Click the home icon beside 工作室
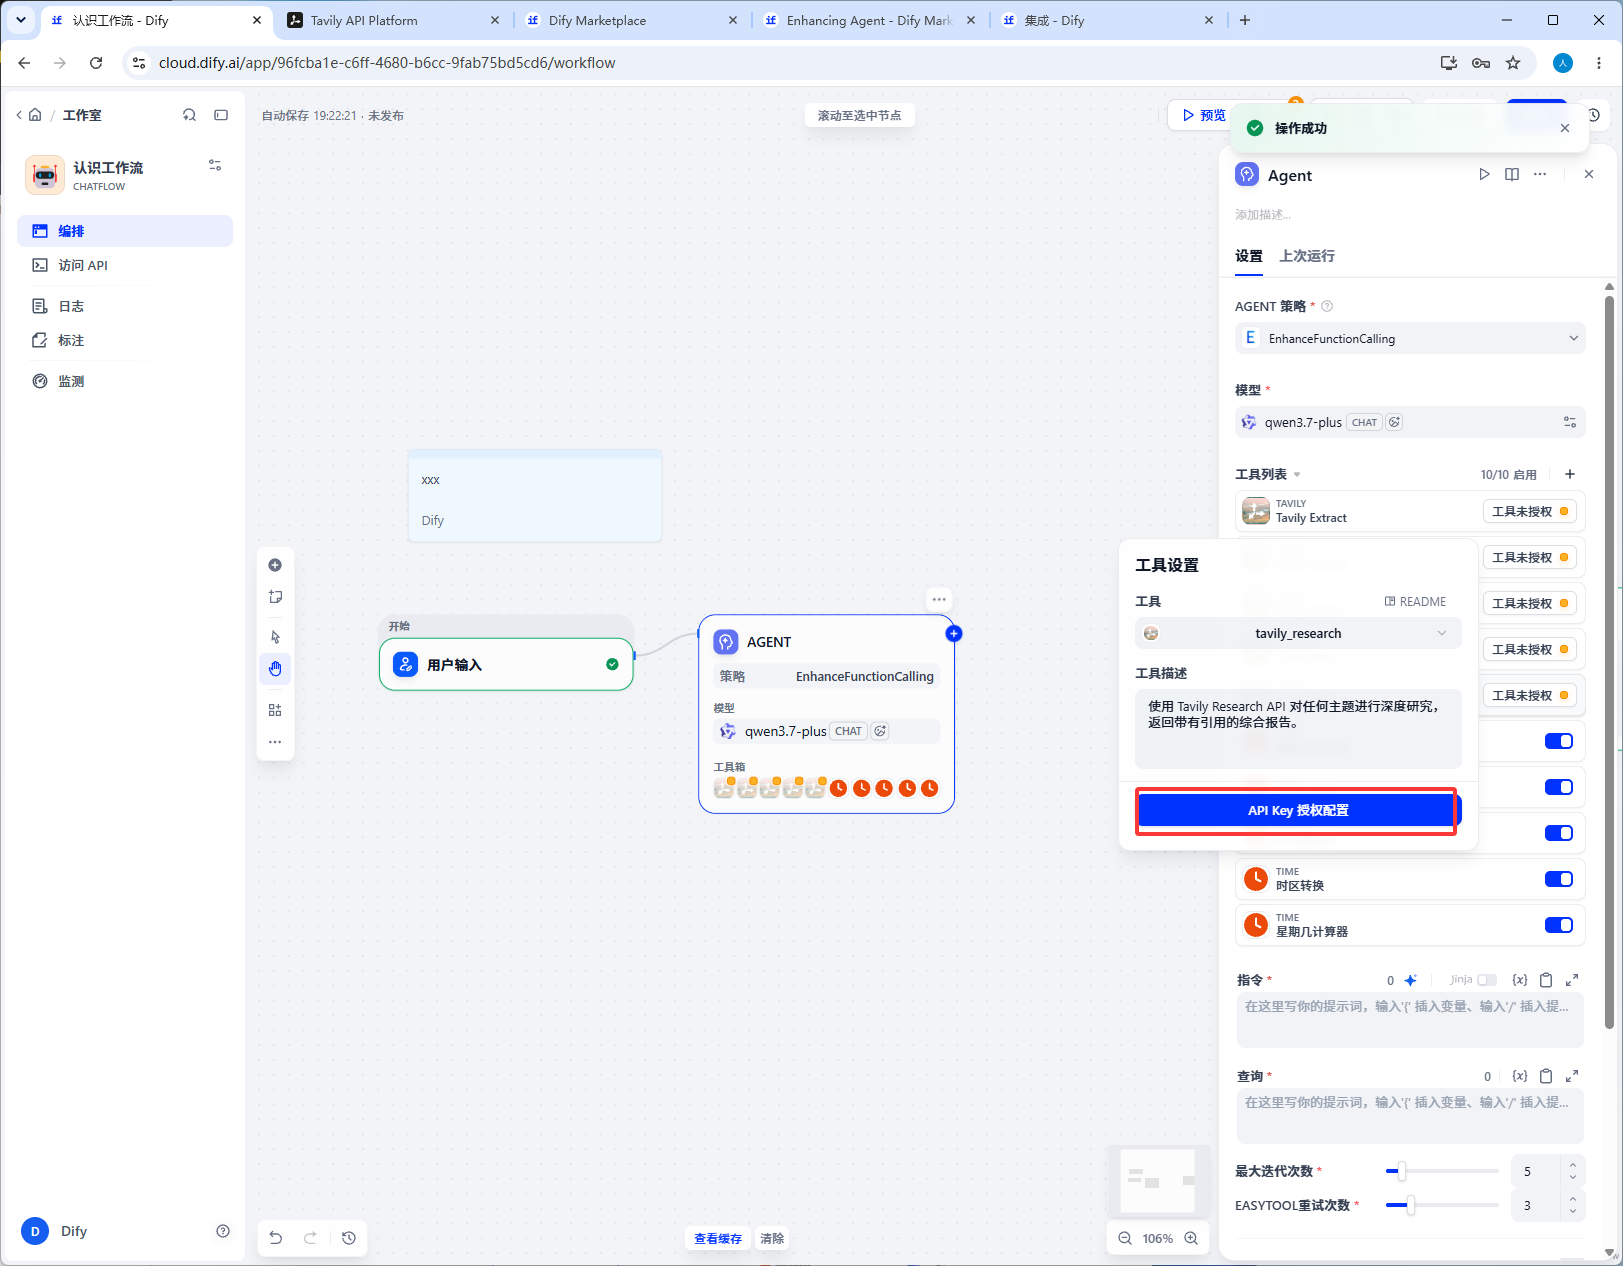 point(35,115)
